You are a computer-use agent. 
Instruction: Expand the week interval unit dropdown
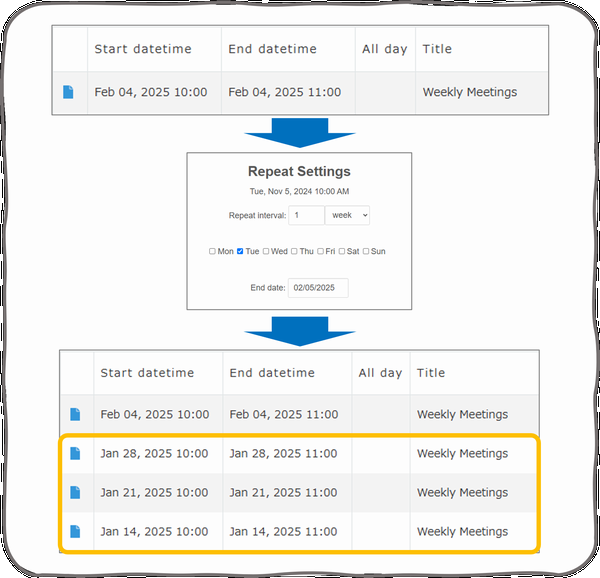point(347,215)
